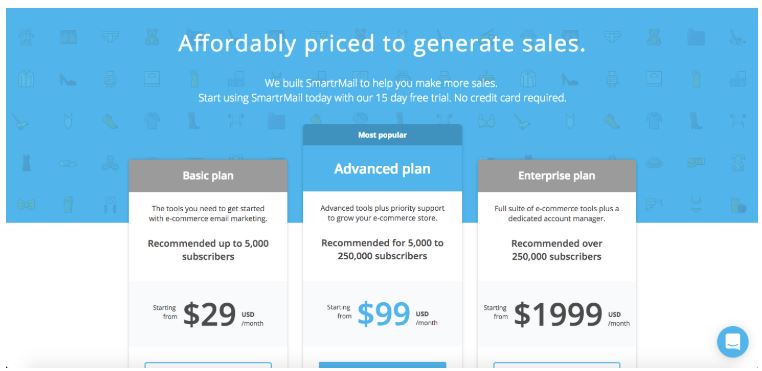Screen dimensions: 762x371
Task: Click the 'Affordably priced to generate sales' heading
Action: point(381,44)
